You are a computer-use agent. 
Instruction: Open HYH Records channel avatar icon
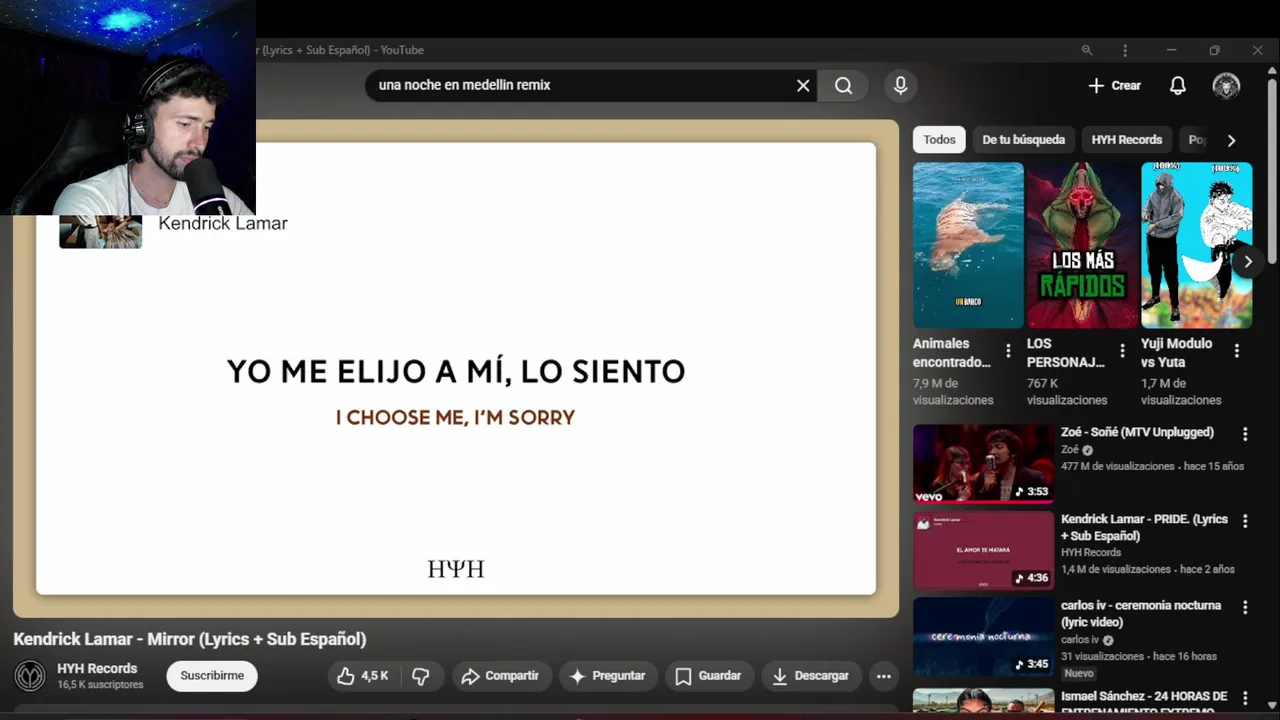30,676
